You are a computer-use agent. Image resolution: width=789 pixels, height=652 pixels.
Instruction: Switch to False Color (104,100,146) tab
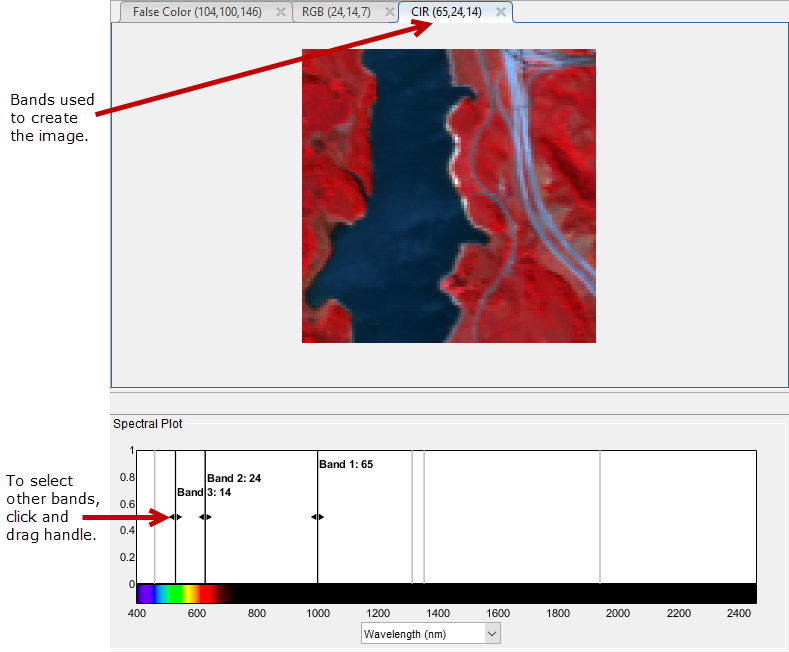click(197, 12)
